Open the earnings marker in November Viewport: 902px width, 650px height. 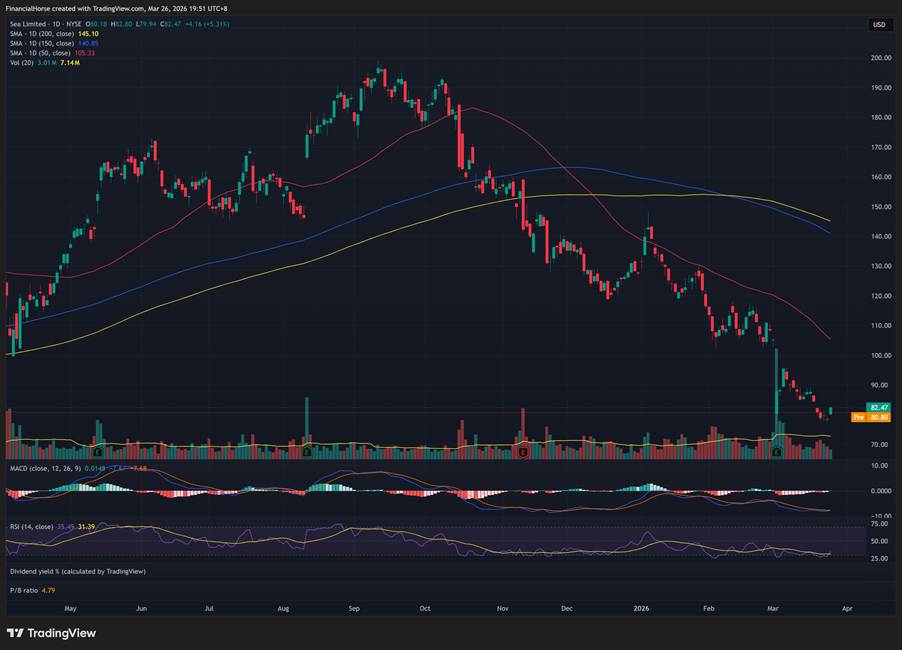pos(523,453)
